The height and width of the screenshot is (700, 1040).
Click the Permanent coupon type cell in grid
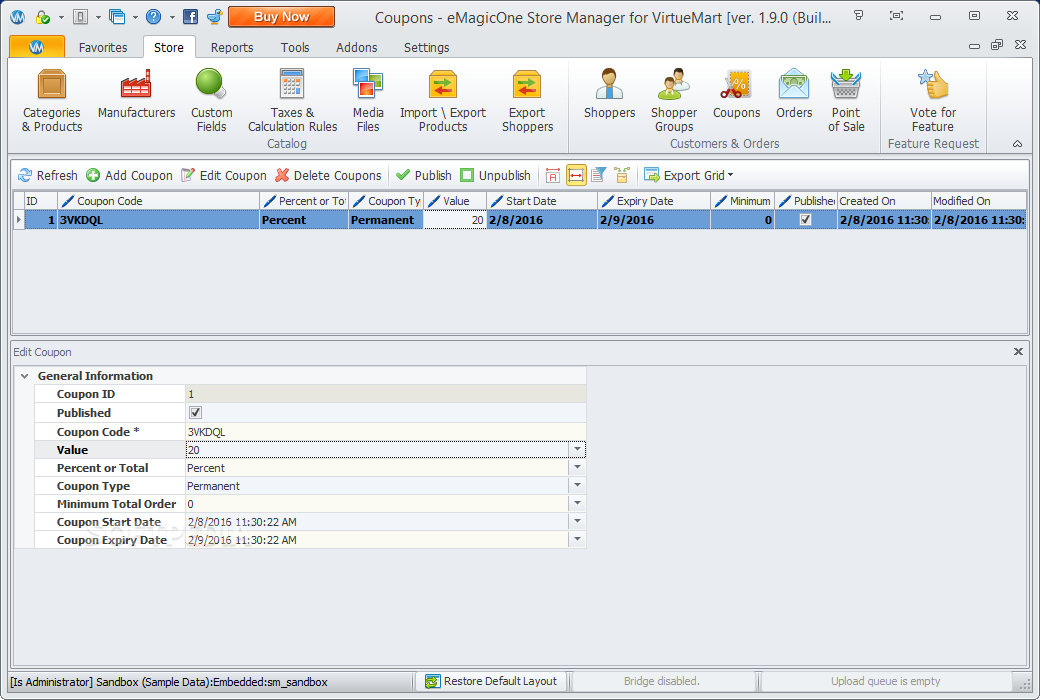click(x=385, y=220)
